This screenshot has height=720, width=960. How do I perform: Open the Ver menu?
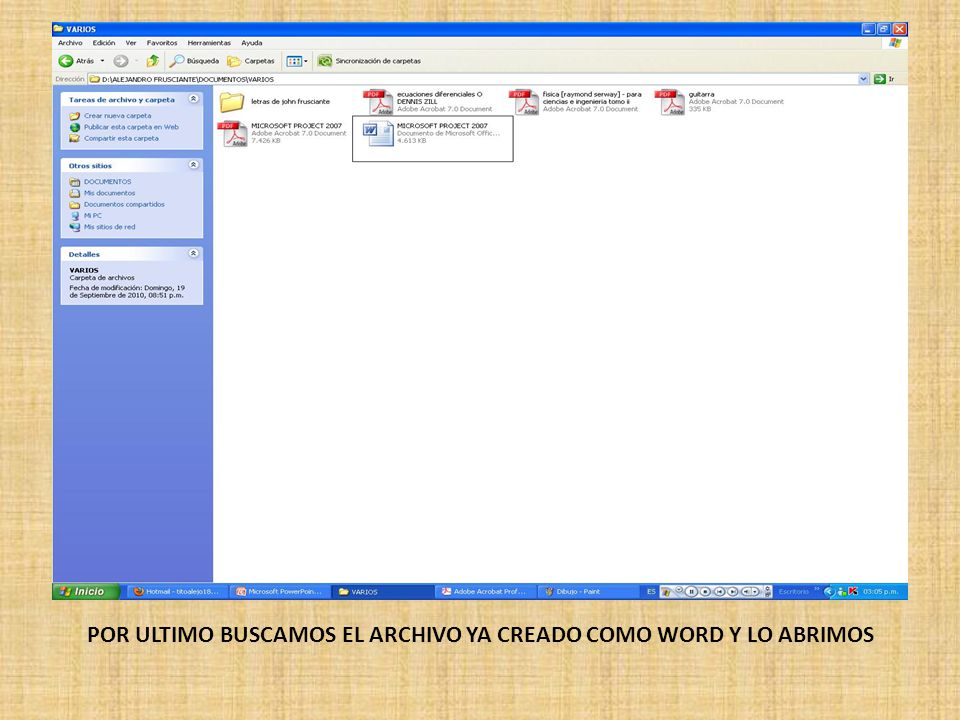coord(131,43)
